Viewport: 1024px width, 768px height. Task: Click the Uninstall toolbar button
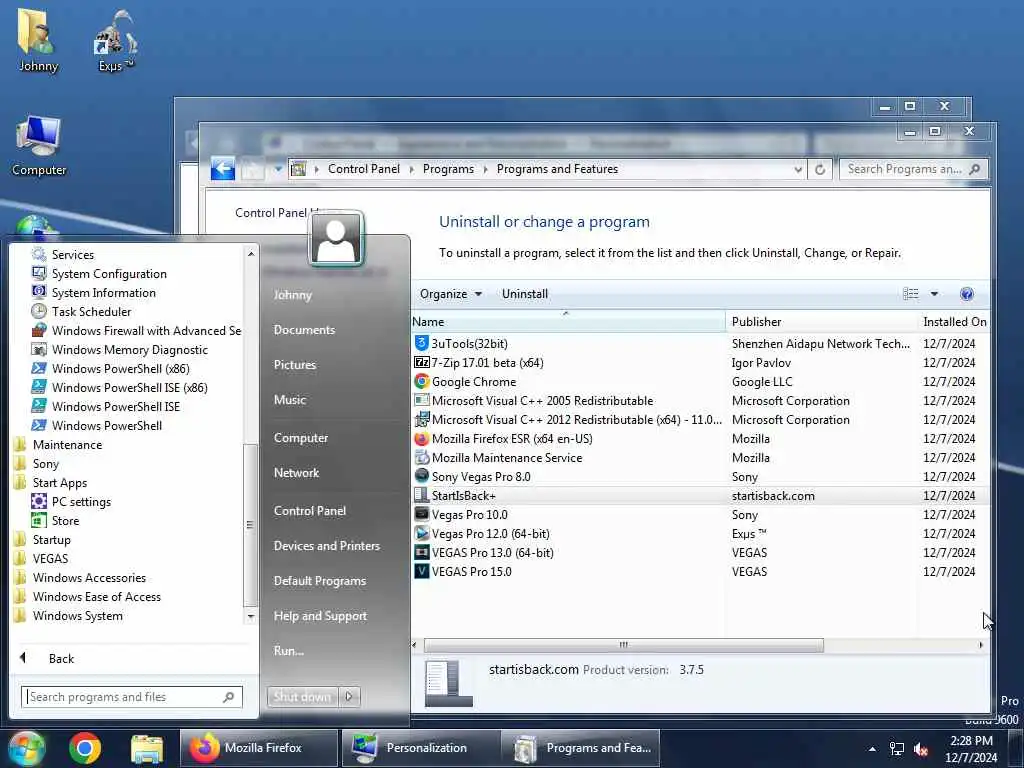point(524,294)
